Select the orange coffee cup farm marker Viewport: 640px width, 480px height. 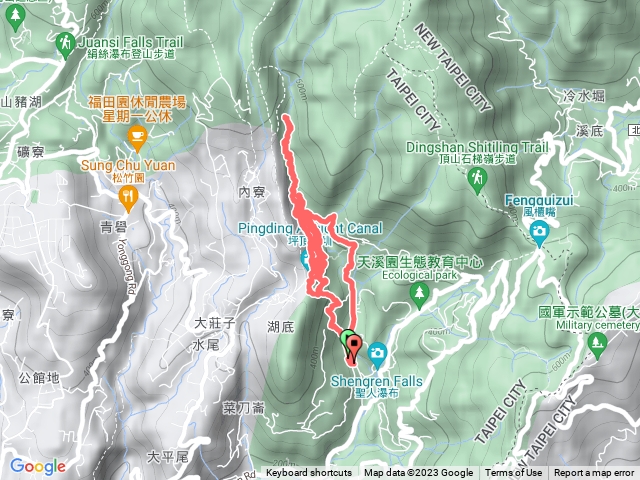tap(138, 138)
